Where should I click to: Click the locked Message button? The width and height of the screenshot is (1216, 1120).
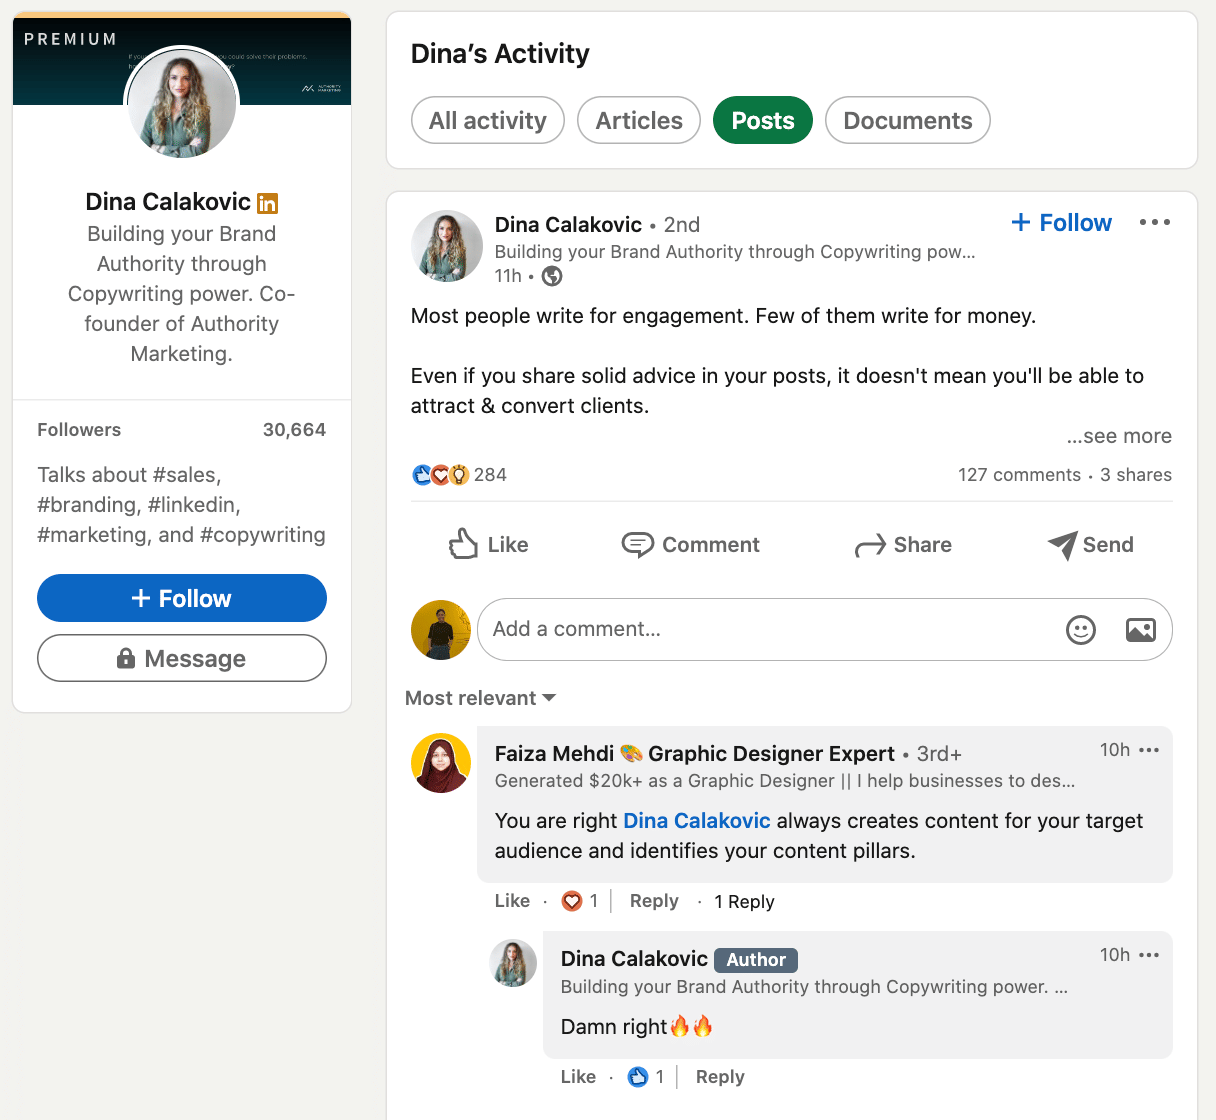point(182,658)
